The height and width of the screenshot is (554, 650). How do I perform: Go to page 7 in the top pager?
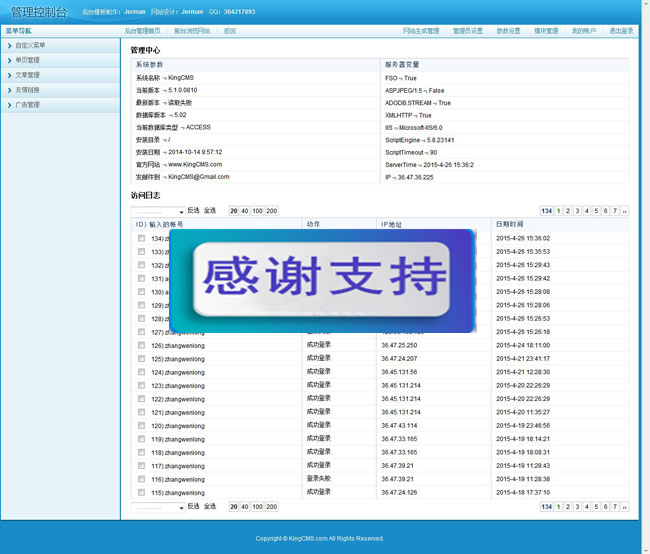(615, 211)
